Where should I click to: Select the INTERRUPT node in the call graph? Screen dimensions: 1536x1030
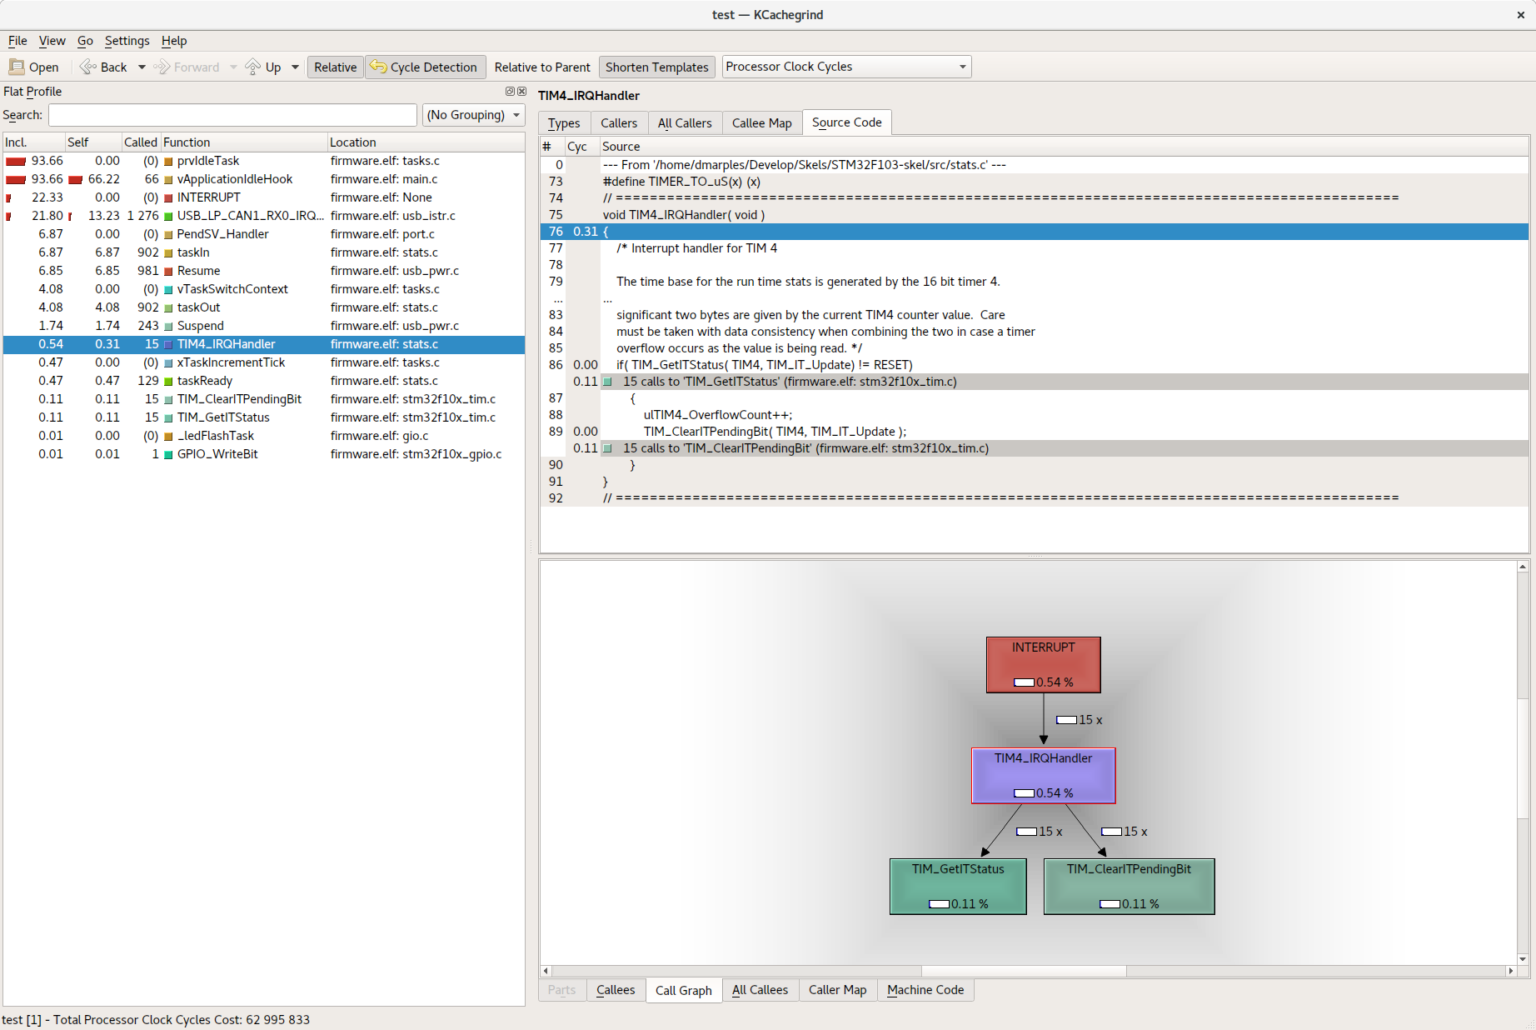pyautogui.click(x=1043, y=664)
